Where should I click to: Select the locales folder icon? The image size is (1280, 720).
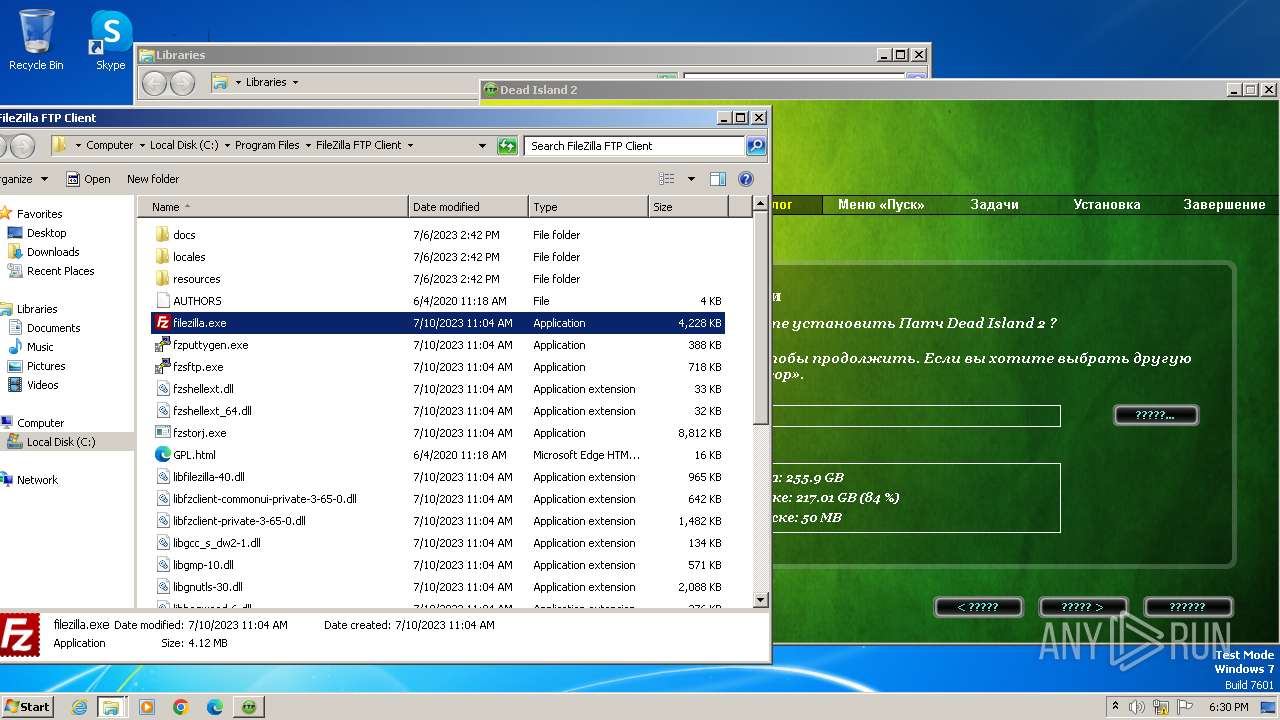point(163,257)
